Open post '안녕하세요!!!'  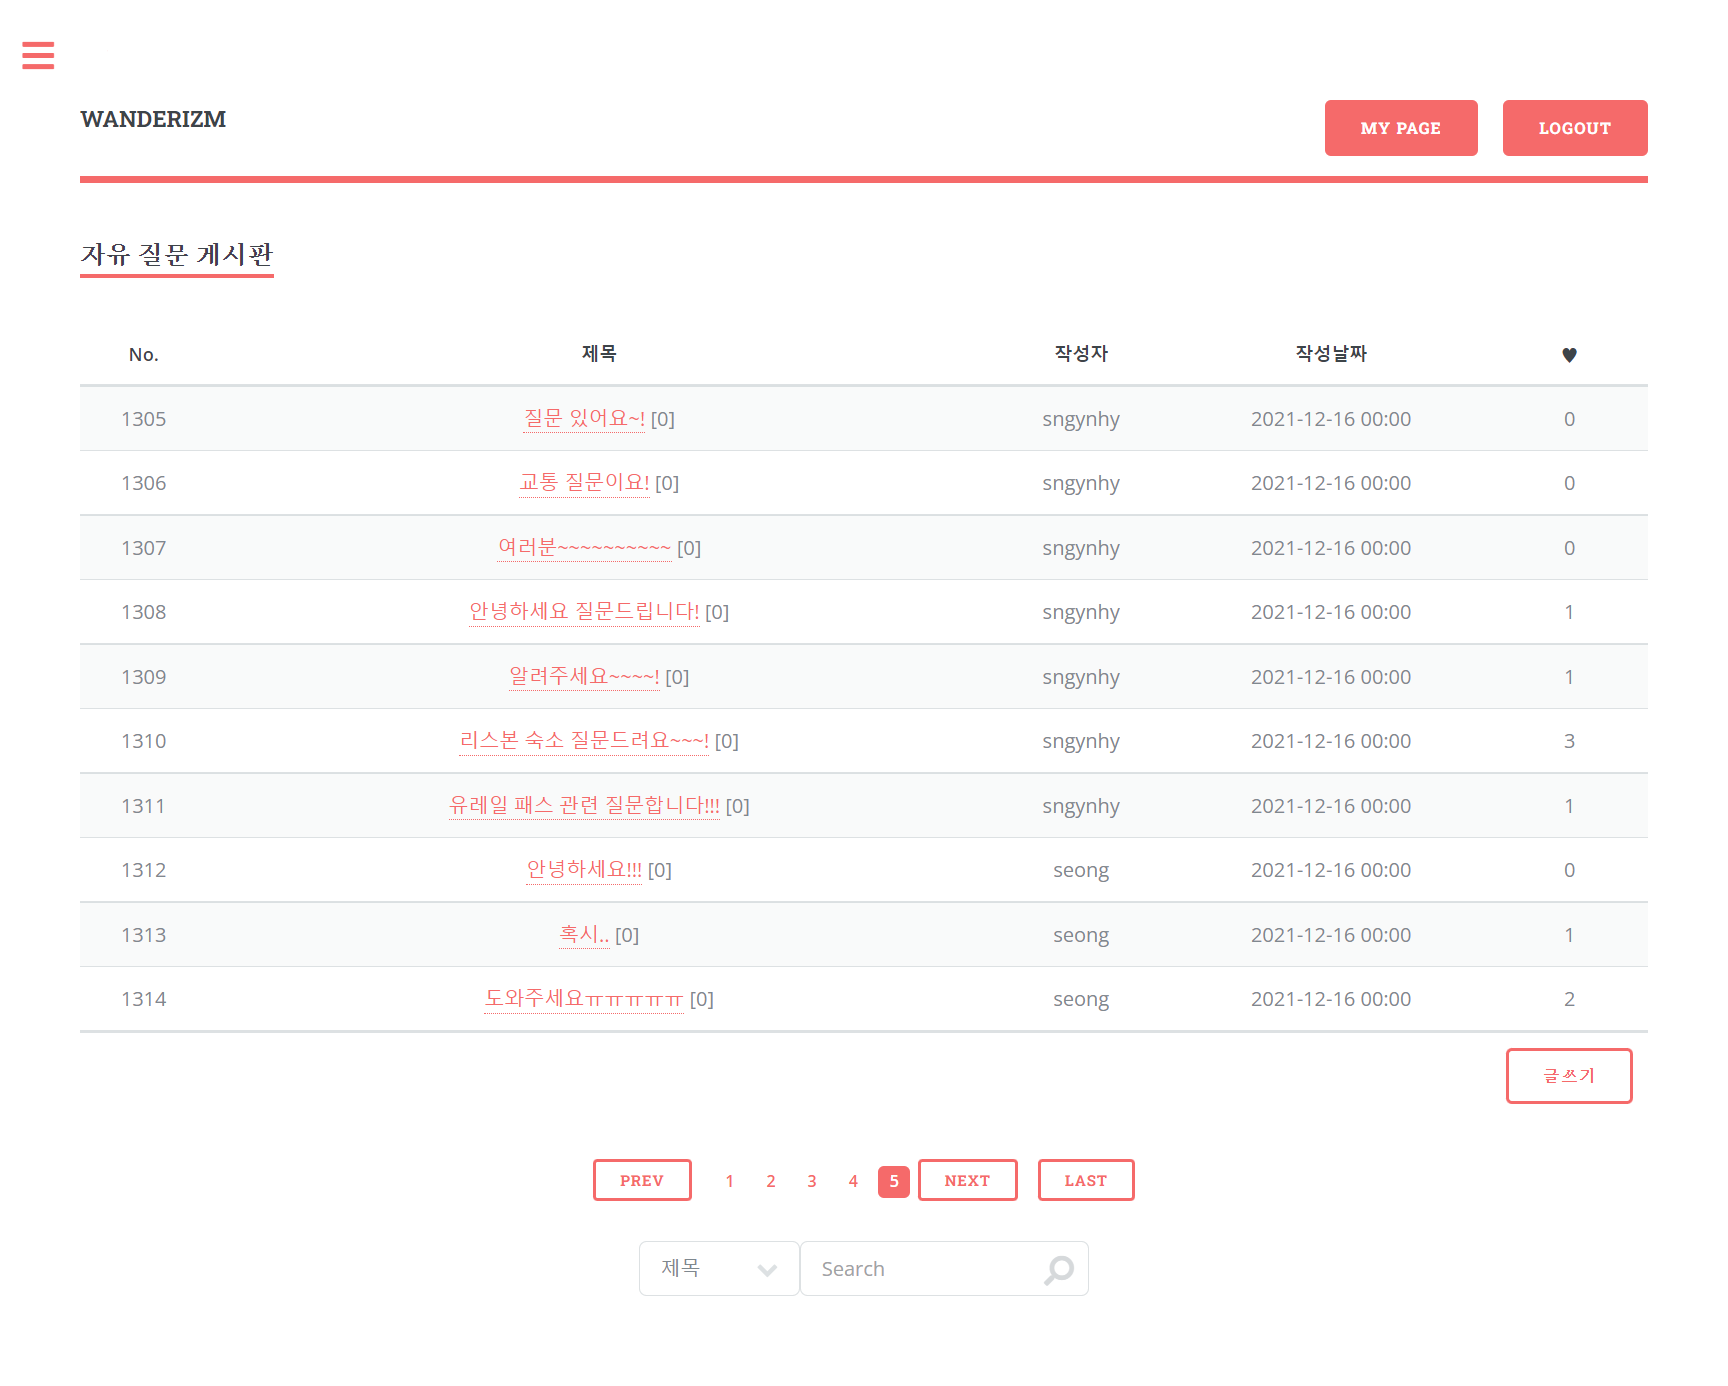pos(584,869)
